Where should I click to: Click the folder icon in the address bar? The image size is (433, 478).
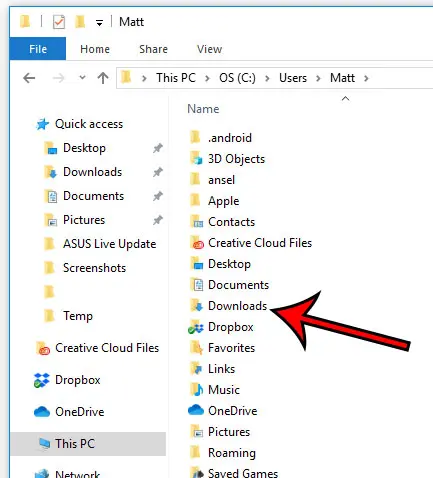tap(126, 77)
